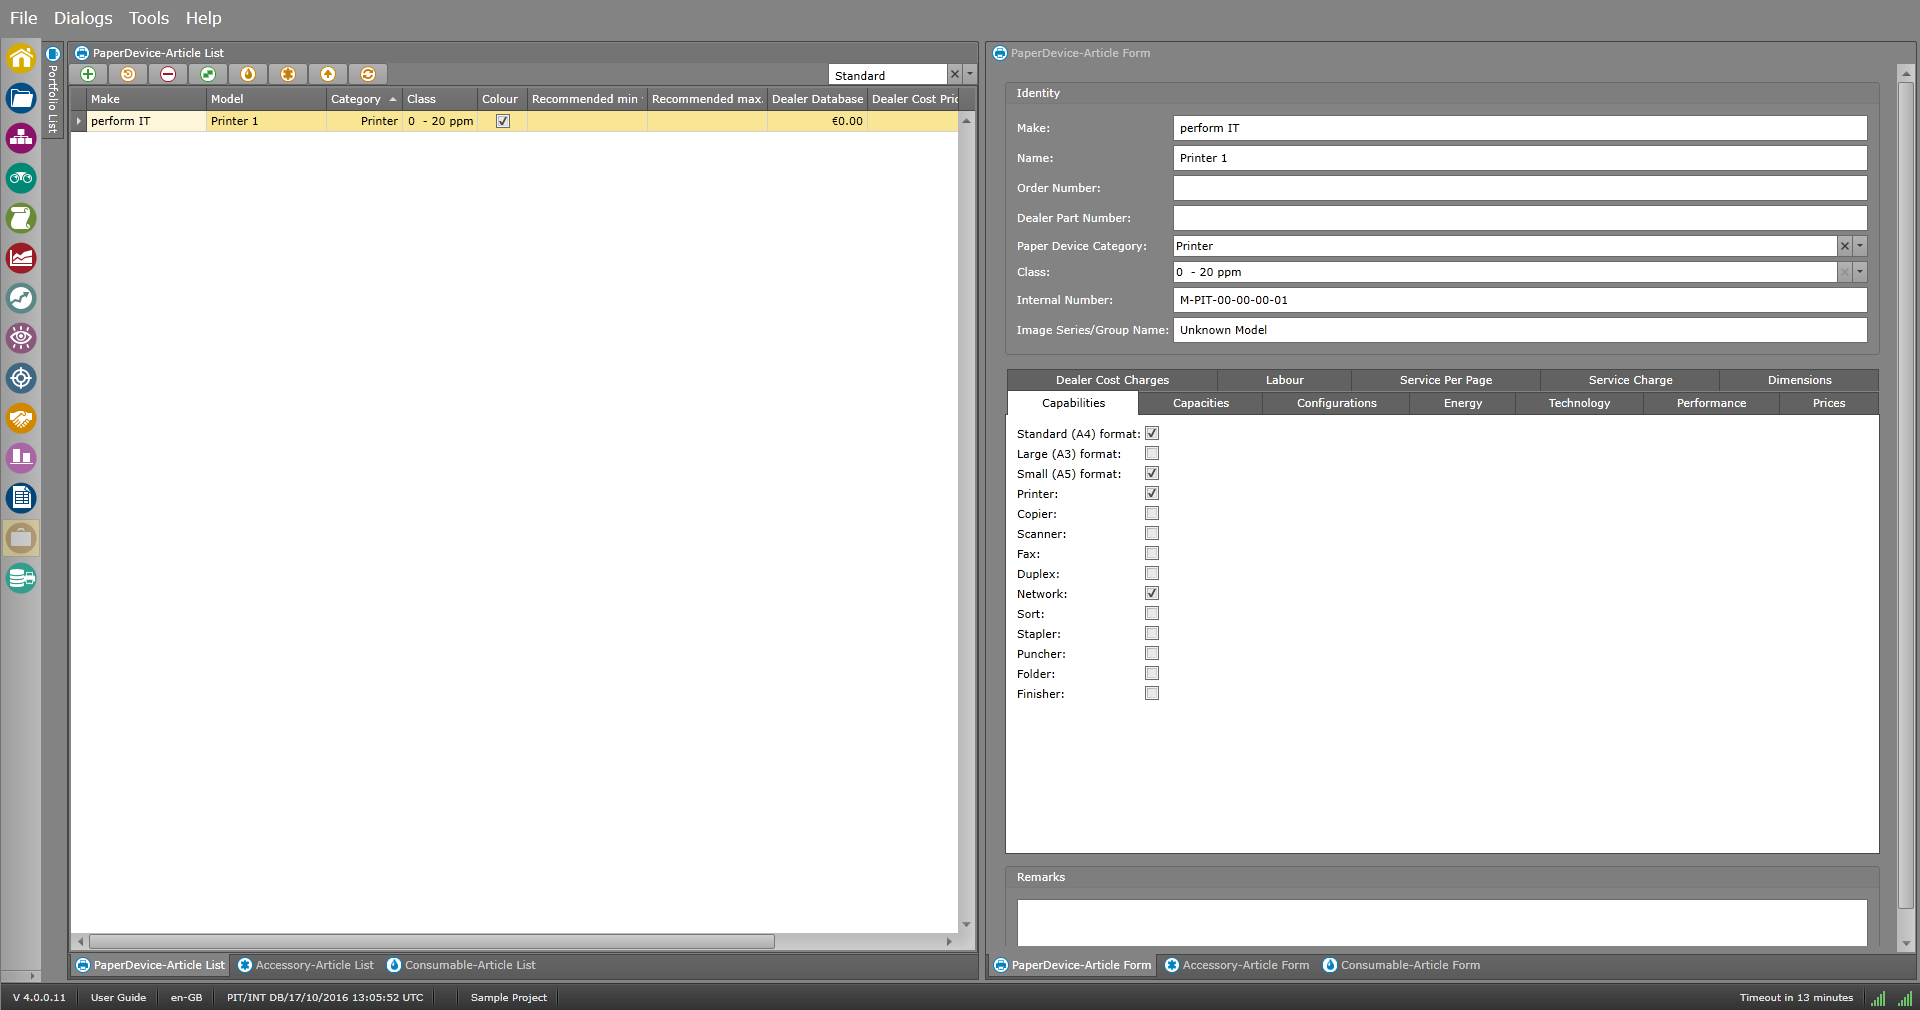Click the red minus delete toolbar button

tap(168, 74)
